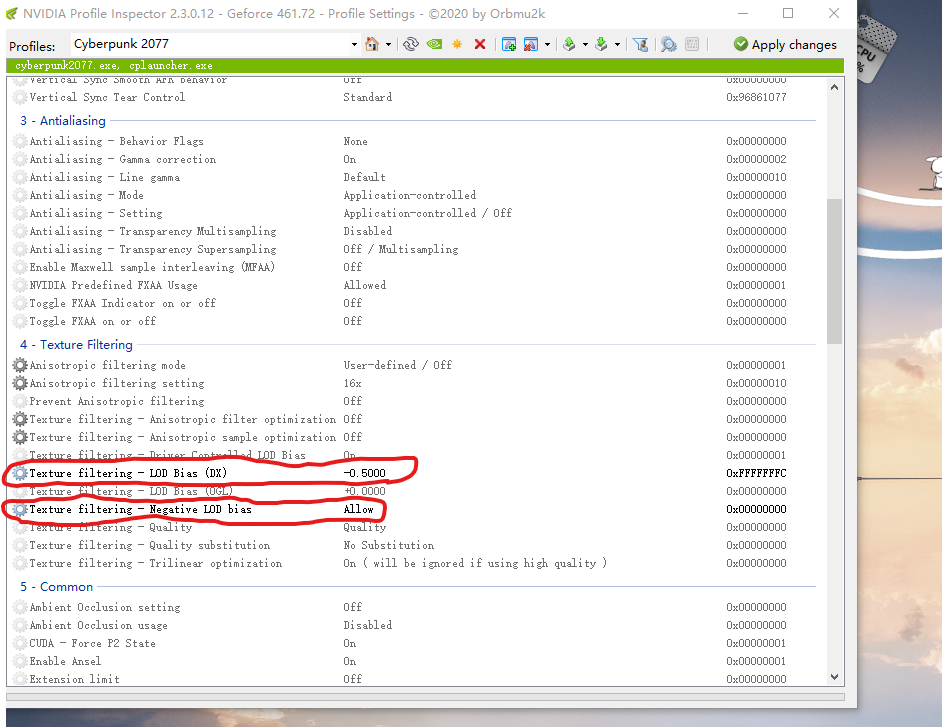
Task: Click the 'Allow' value for Negative LOD bias
Action: 359,509
